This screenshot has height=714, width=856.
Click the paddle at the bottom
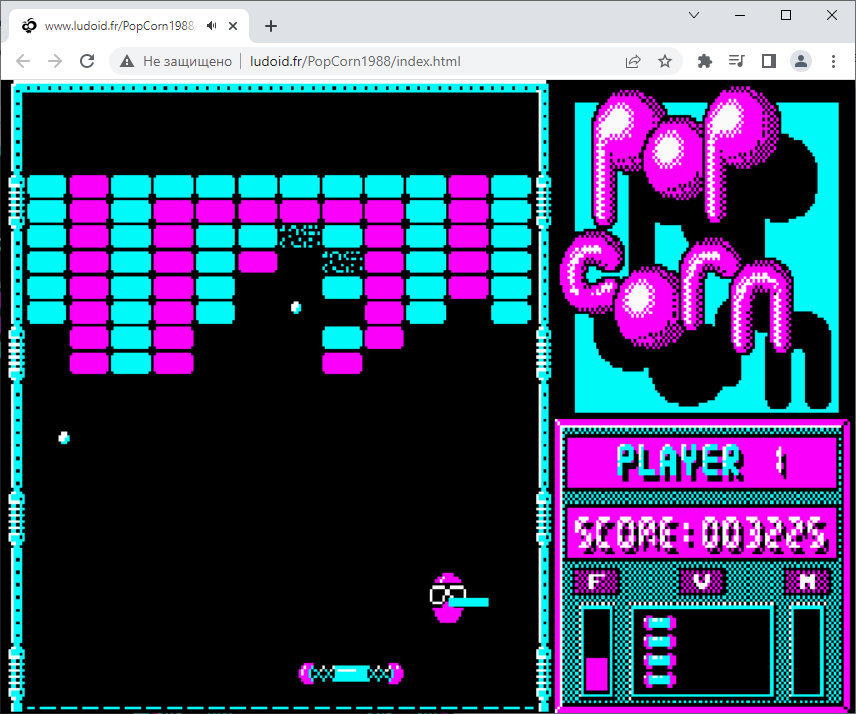(x=351, y=673)
